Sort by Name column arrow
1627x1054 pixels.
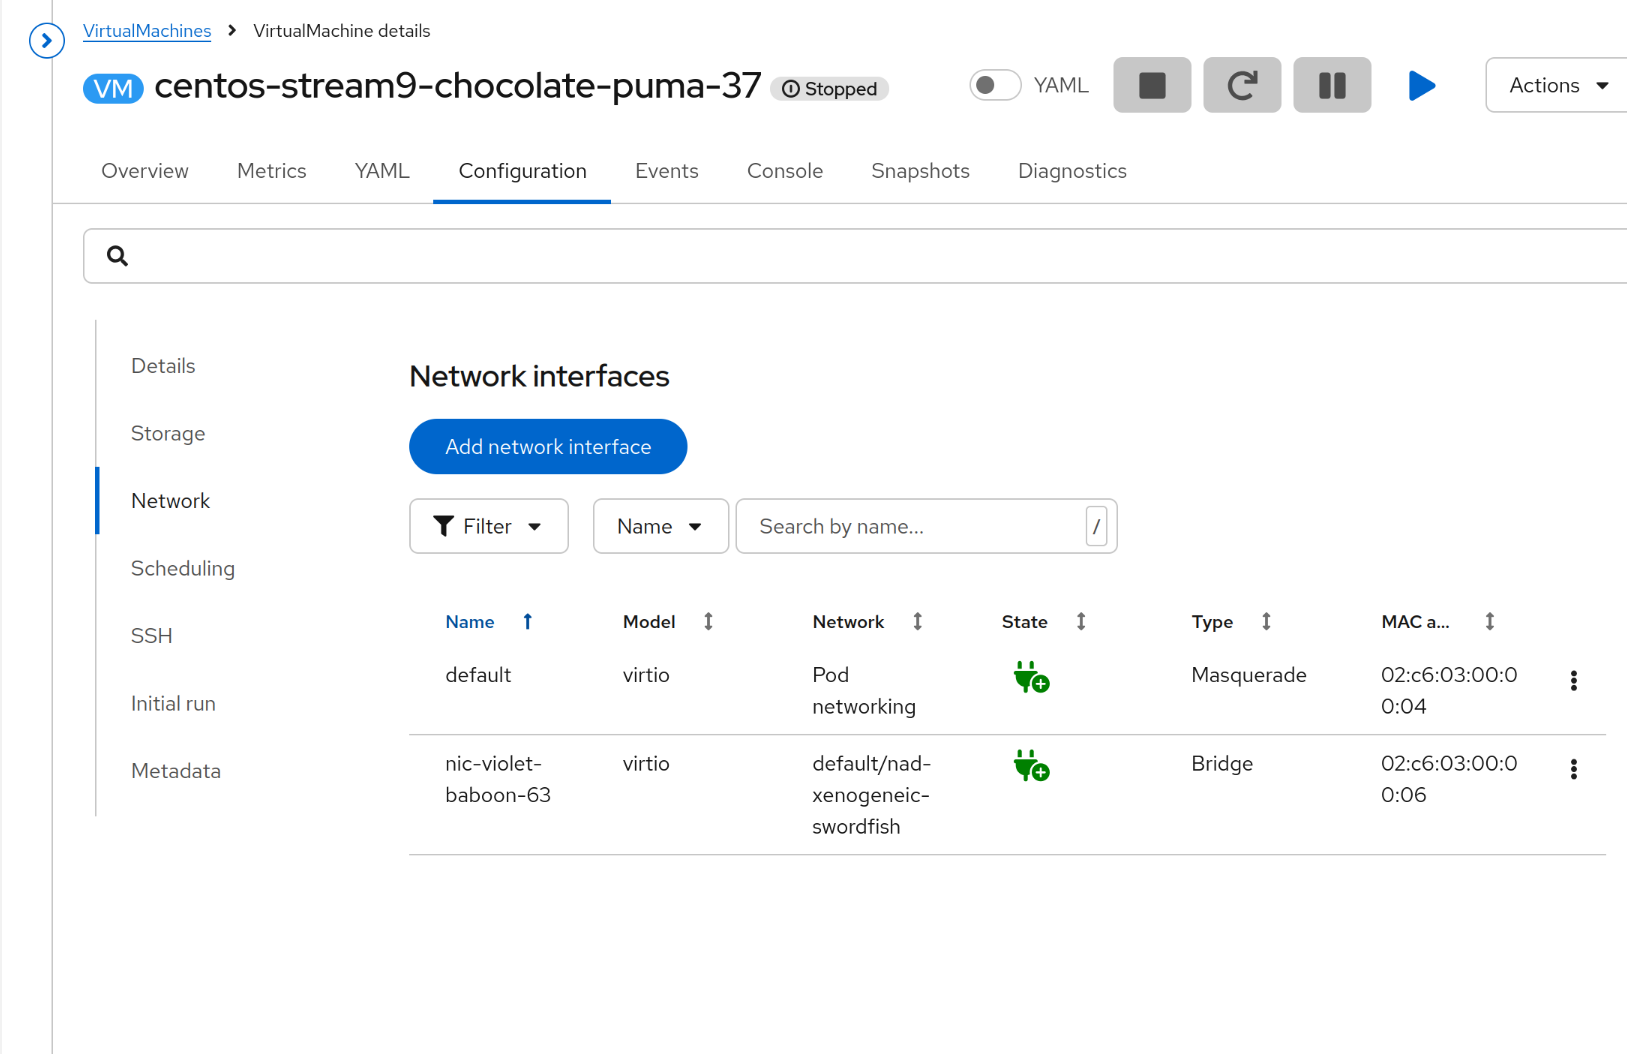tap(528, 622)
